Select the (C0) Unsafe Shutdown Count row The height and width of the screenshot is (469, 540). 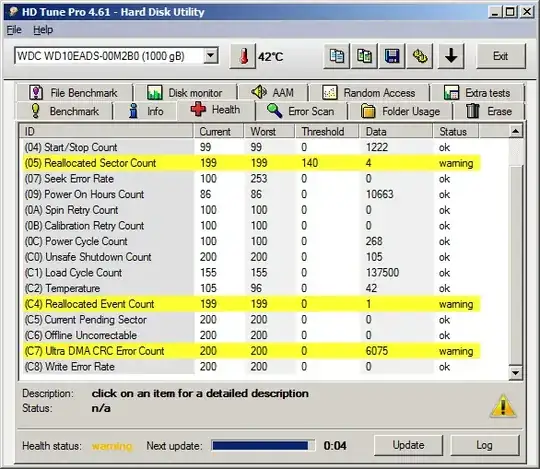(x=251, y=257)
